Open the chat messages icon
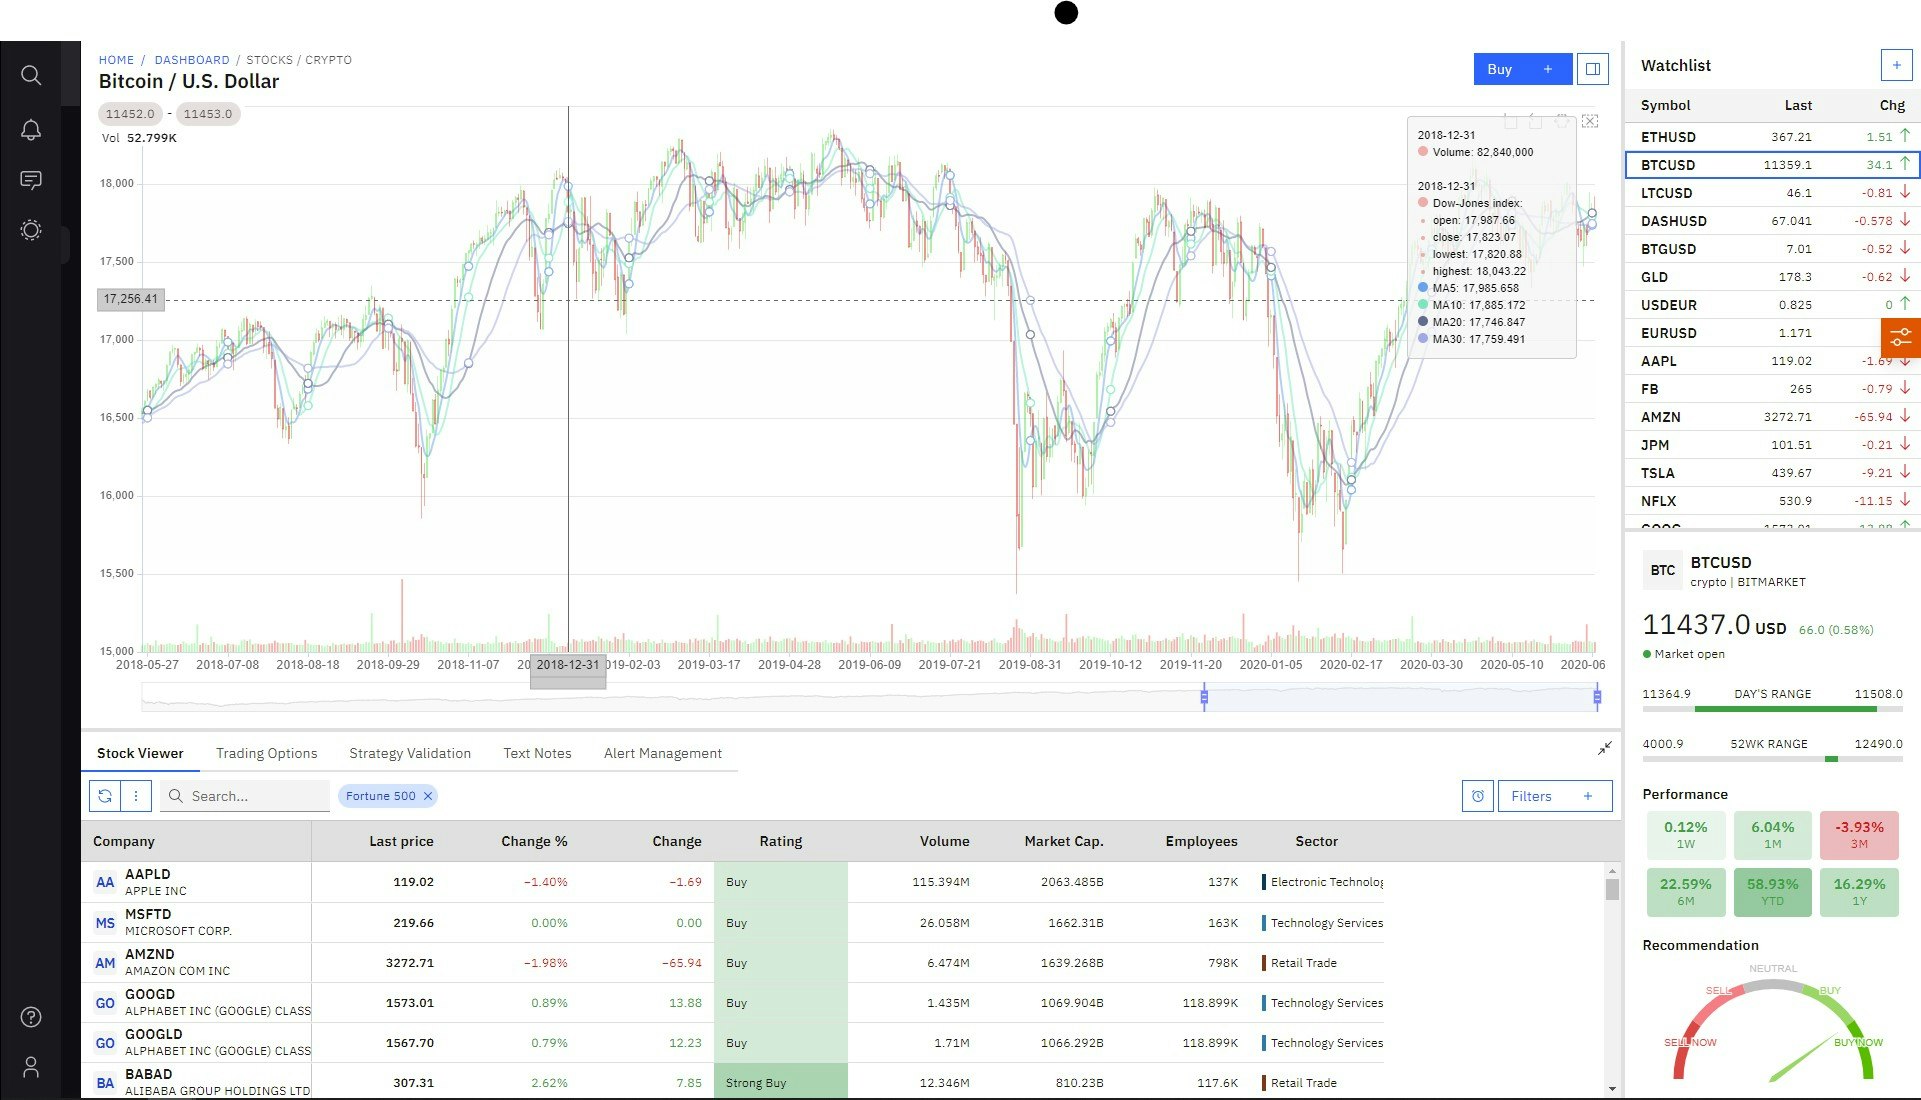 (x=31, y=180)
